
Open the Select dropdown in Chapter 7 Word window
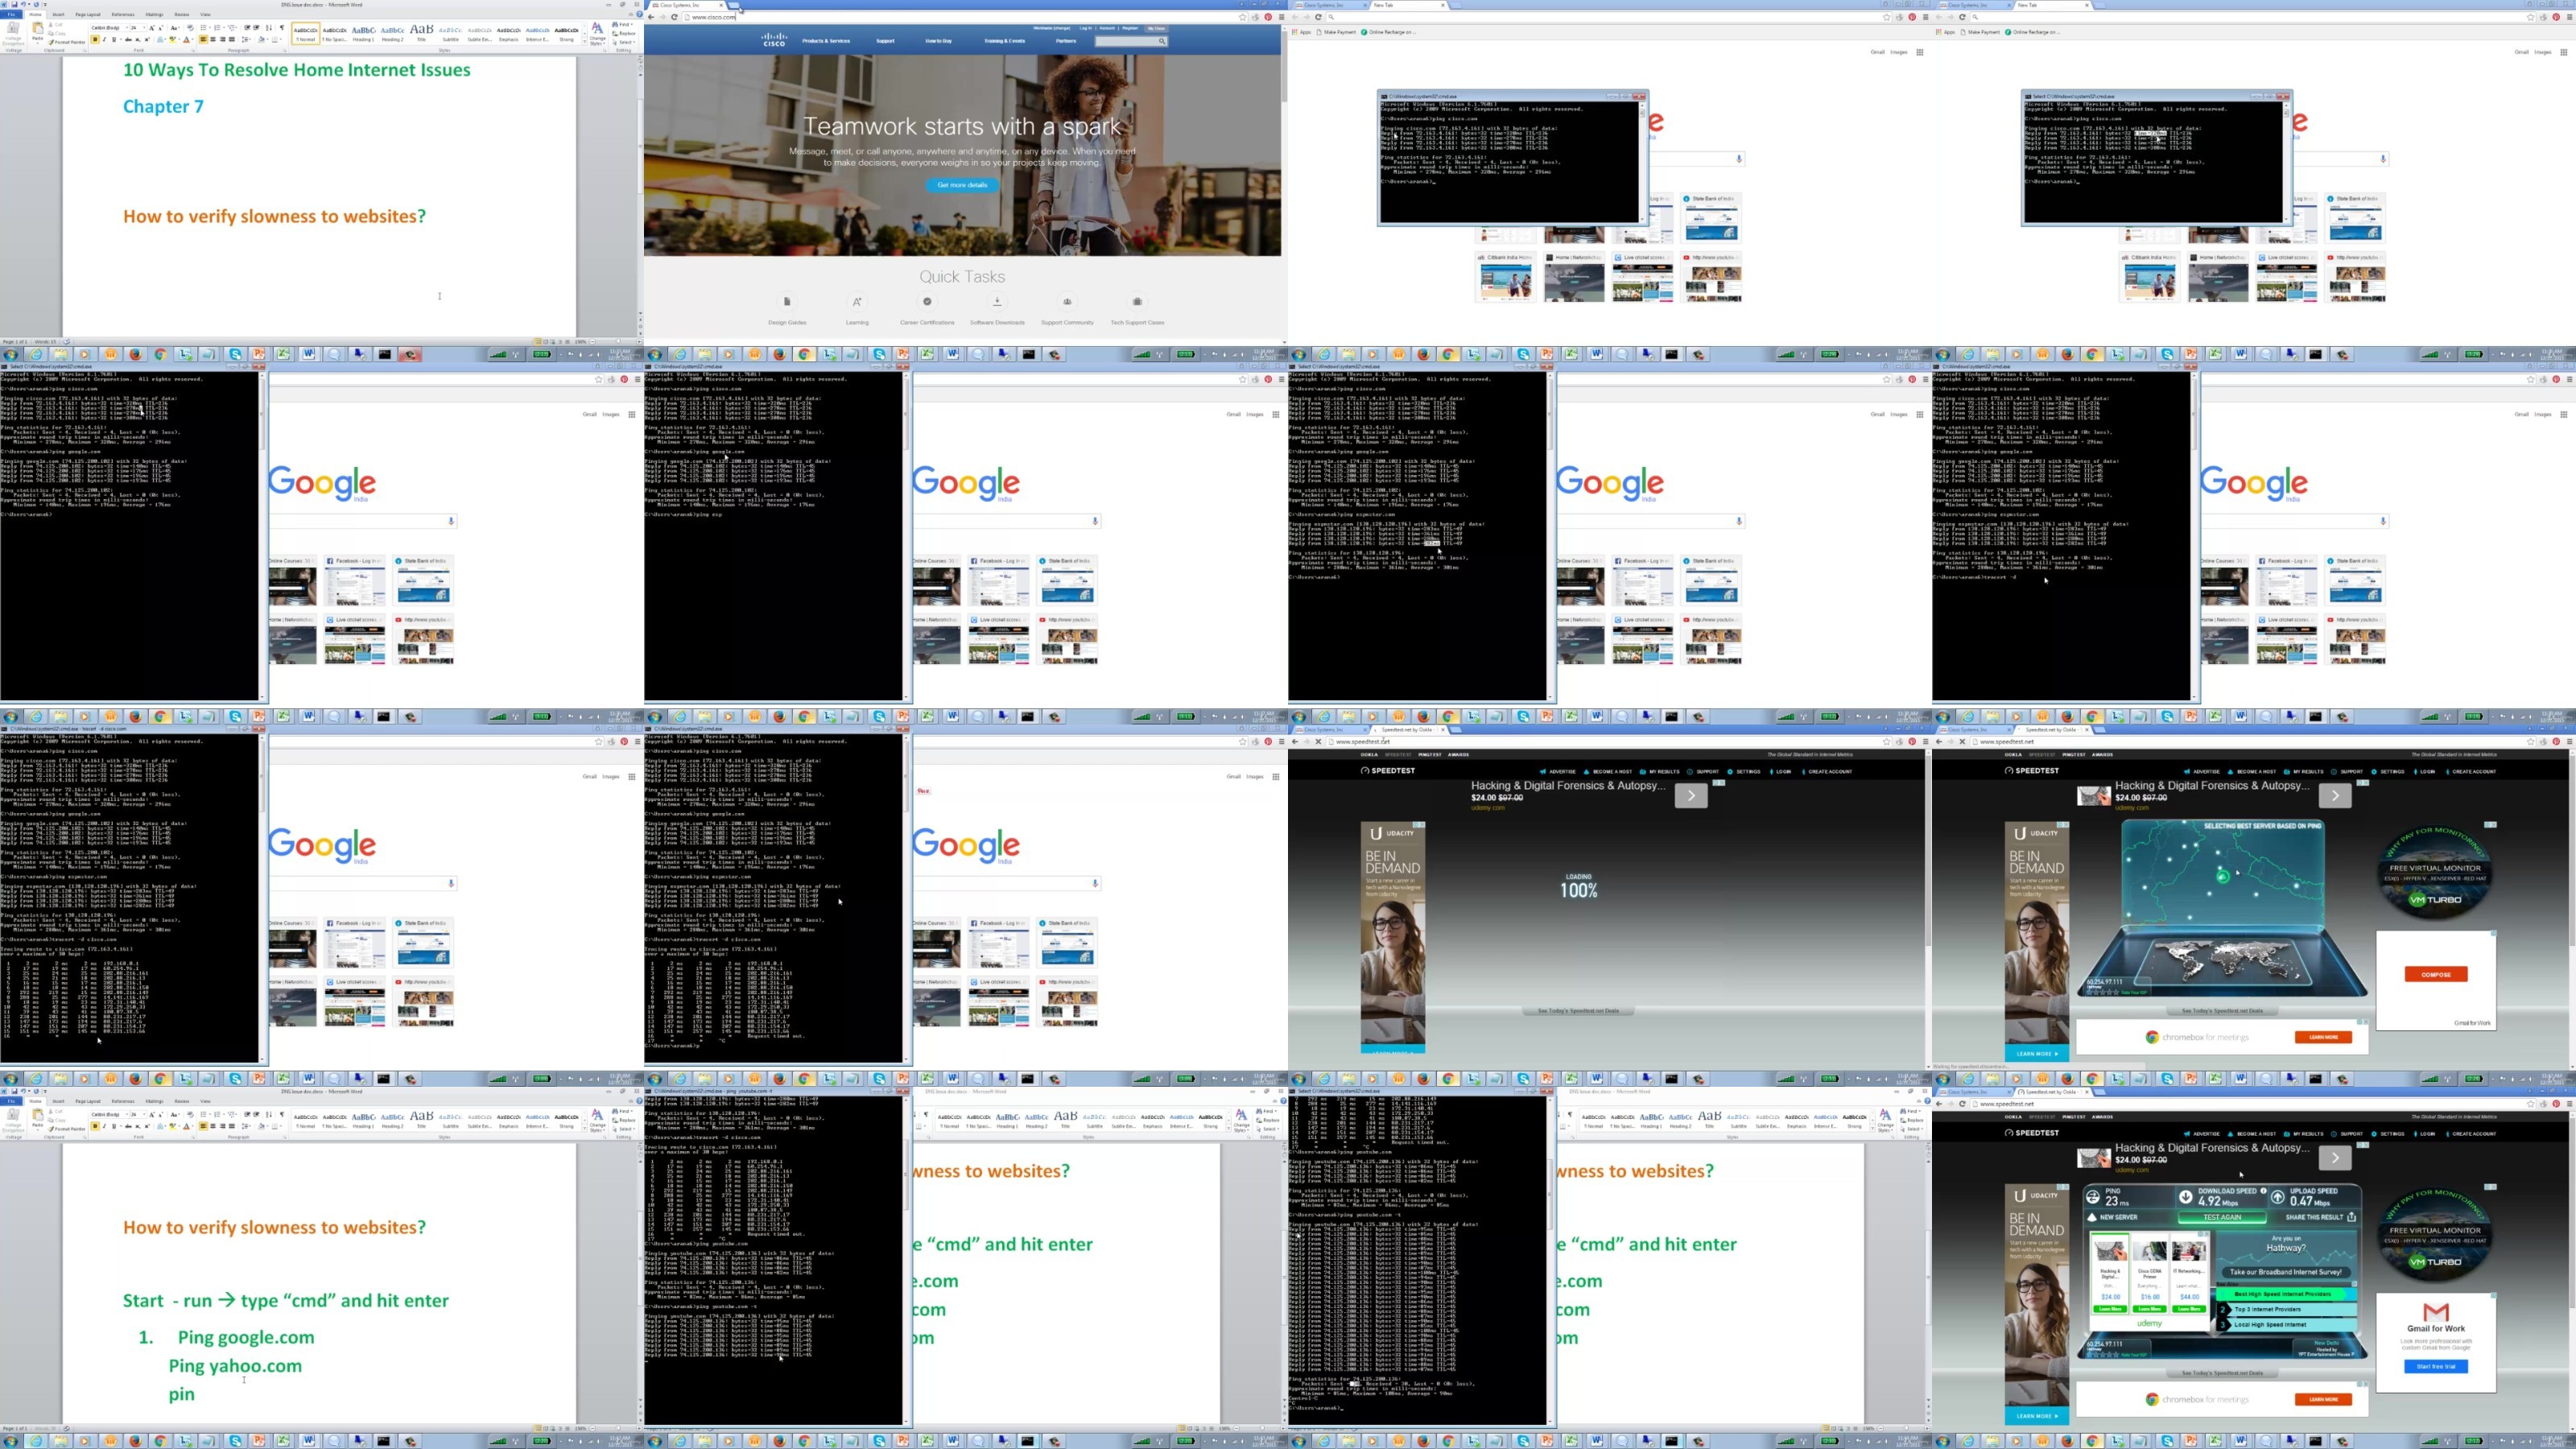click(626, 42)
